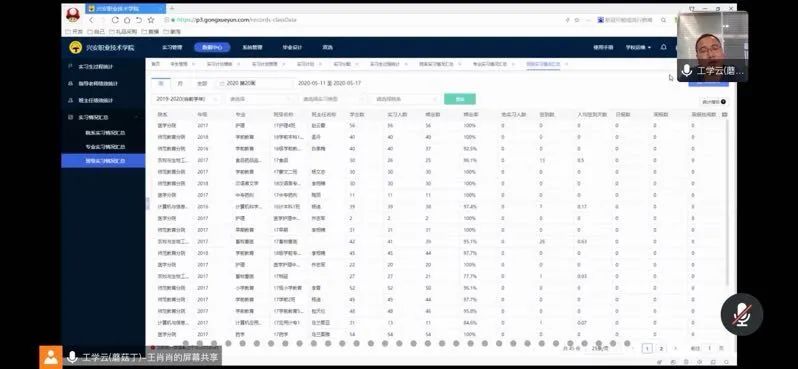The height and width of the screenshot is (369, 798).
Task: Click the mushroom browser logo icon
Action: point(73,14)
